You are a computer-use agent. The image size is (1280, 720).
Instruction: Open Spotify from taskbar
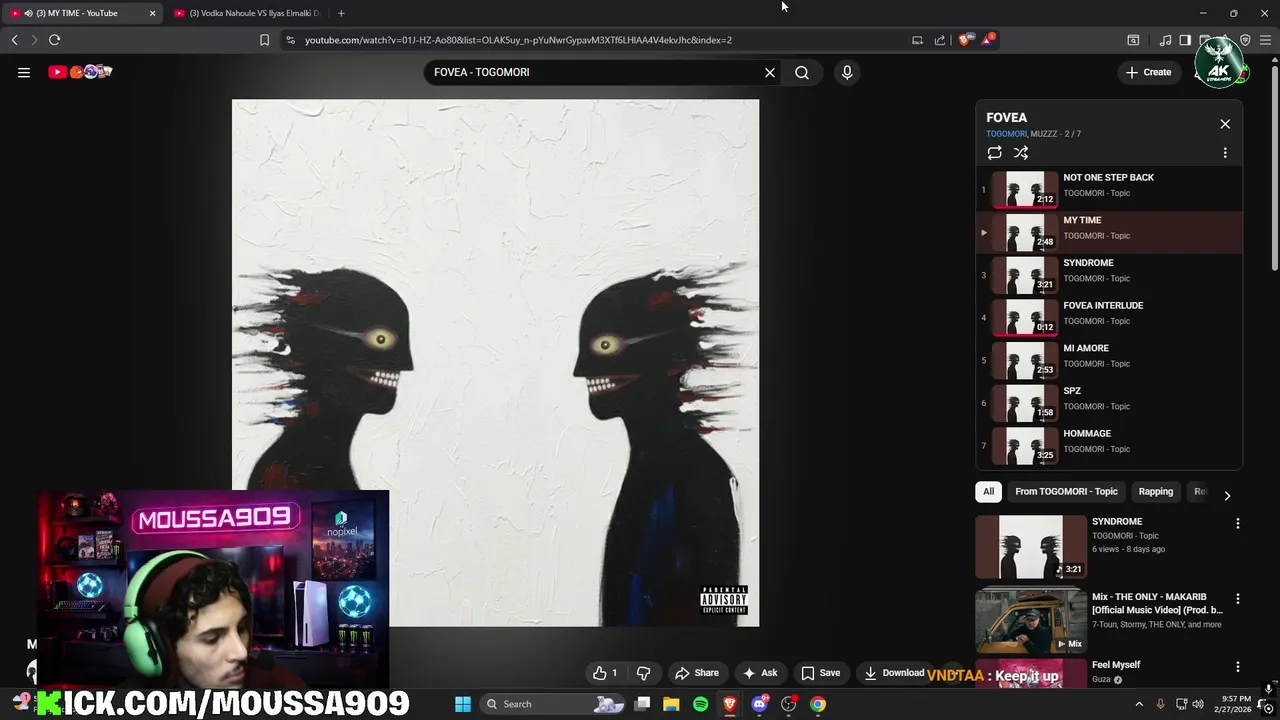coord(700,704)
